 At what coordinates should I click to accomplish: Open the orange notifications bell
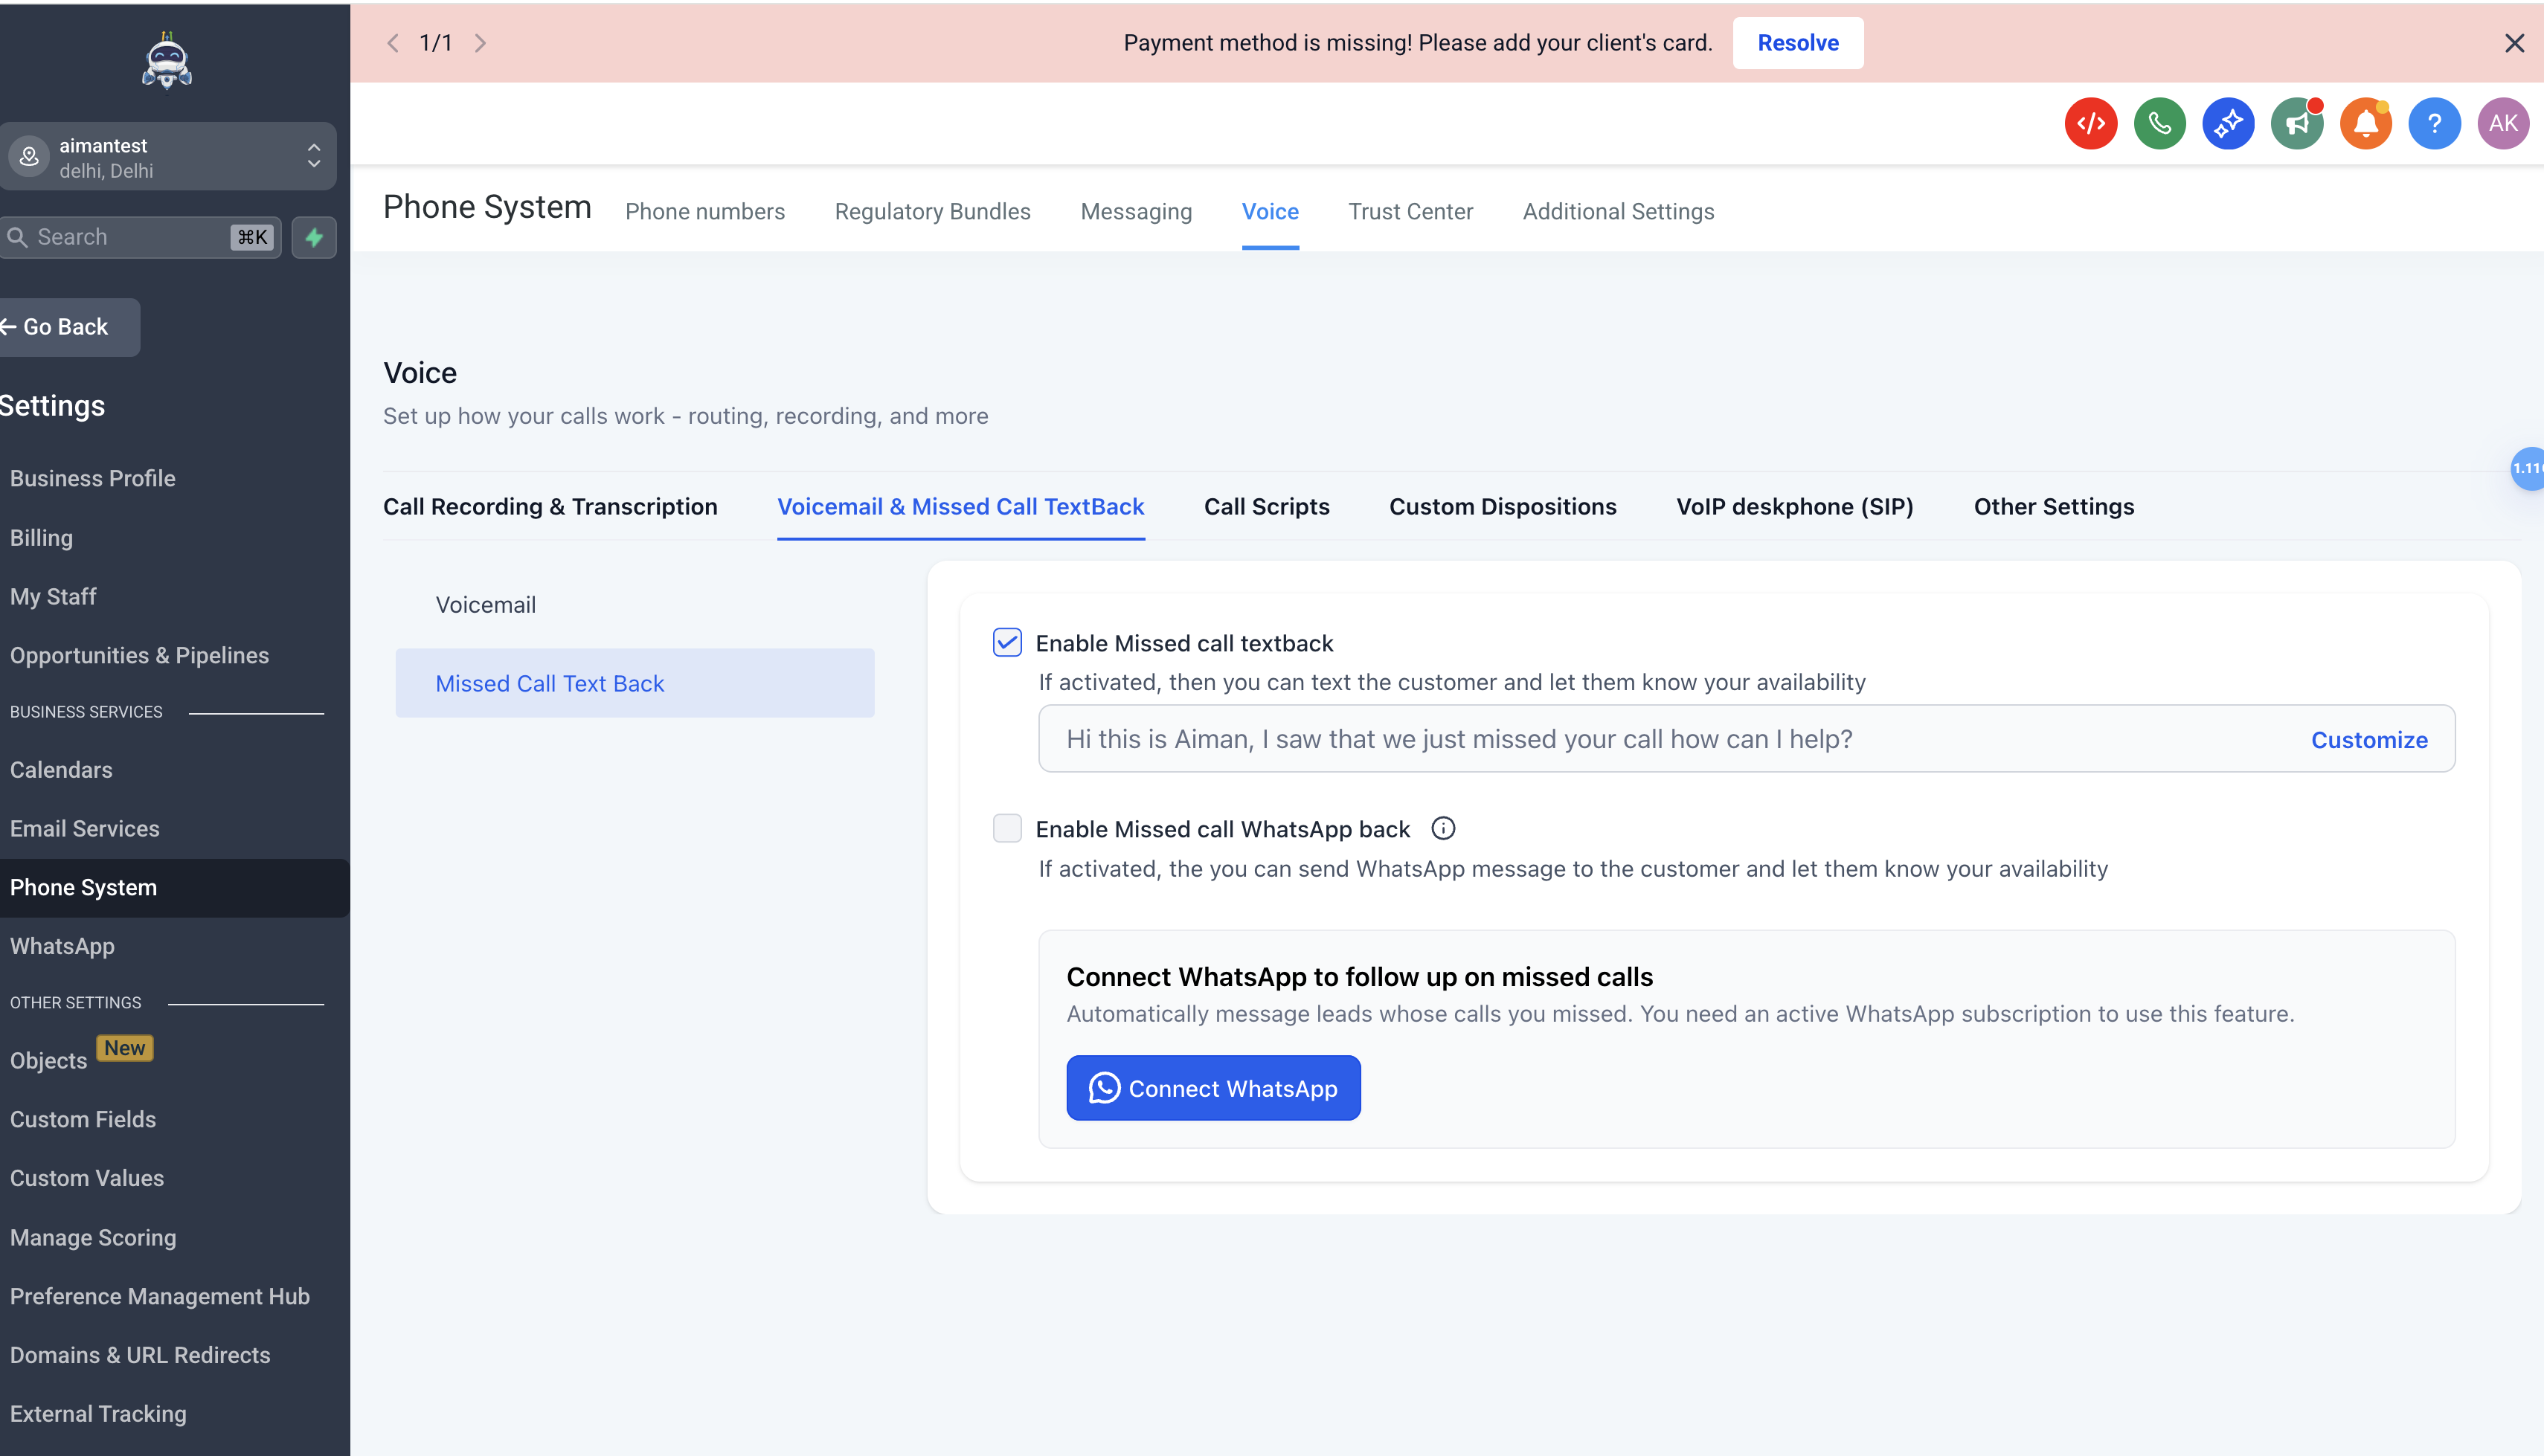click(2365, 124)
